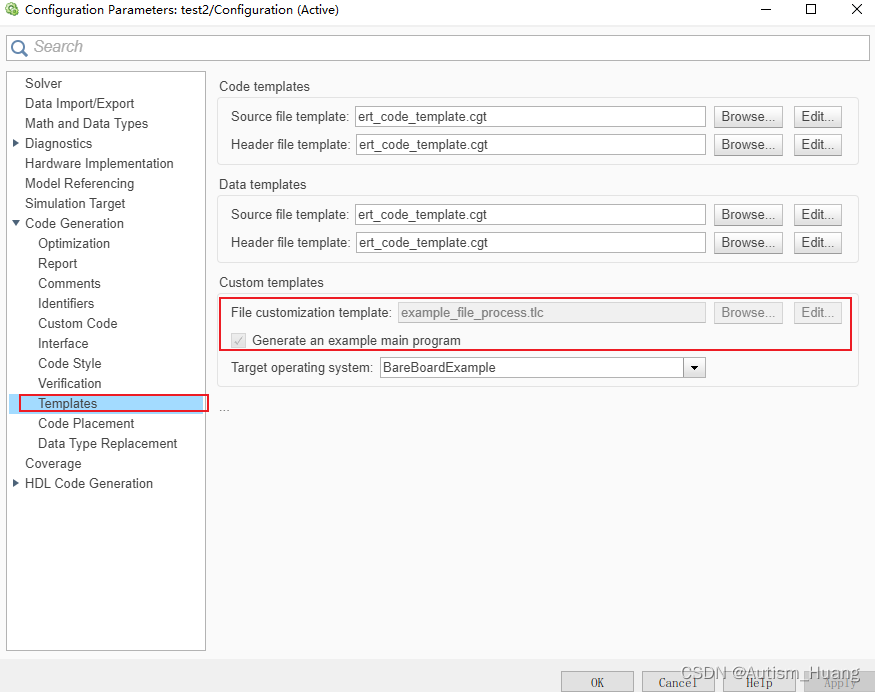Go to Hardware Implementation pane

[99, 164]
